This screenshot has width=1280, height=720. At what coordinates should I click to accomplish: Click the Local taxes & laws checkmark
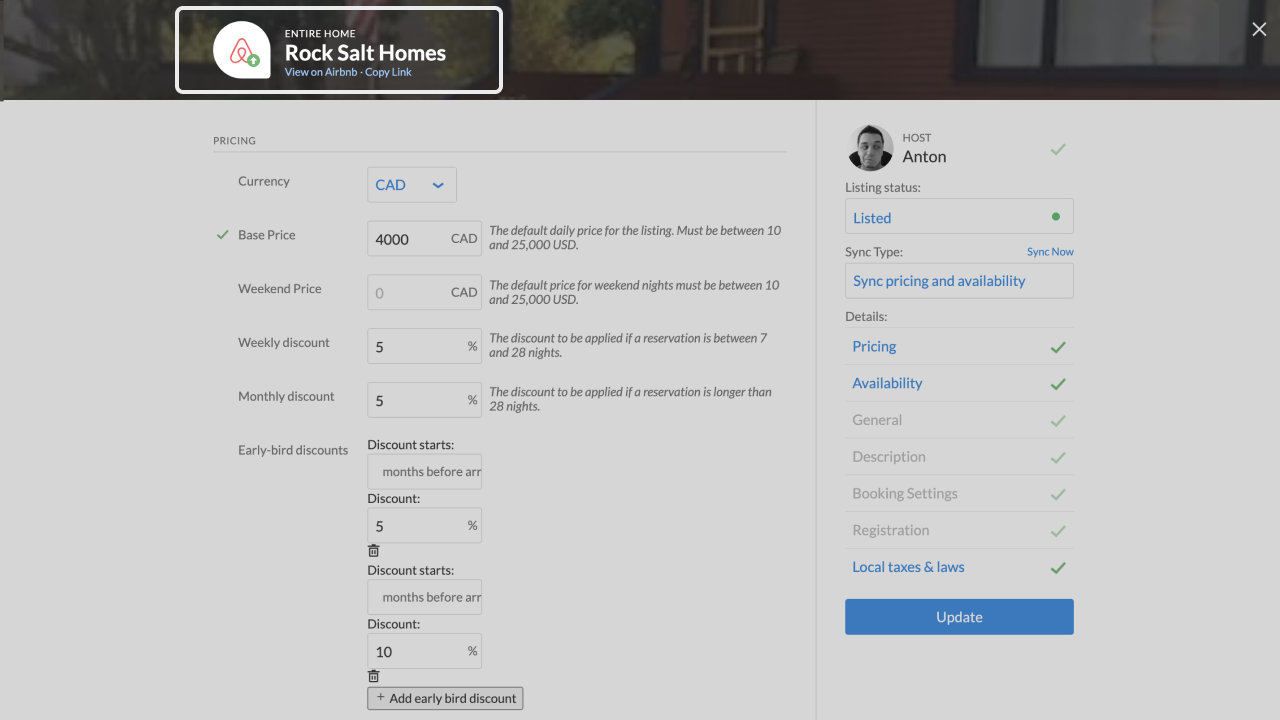click(x=1058, y=568)
